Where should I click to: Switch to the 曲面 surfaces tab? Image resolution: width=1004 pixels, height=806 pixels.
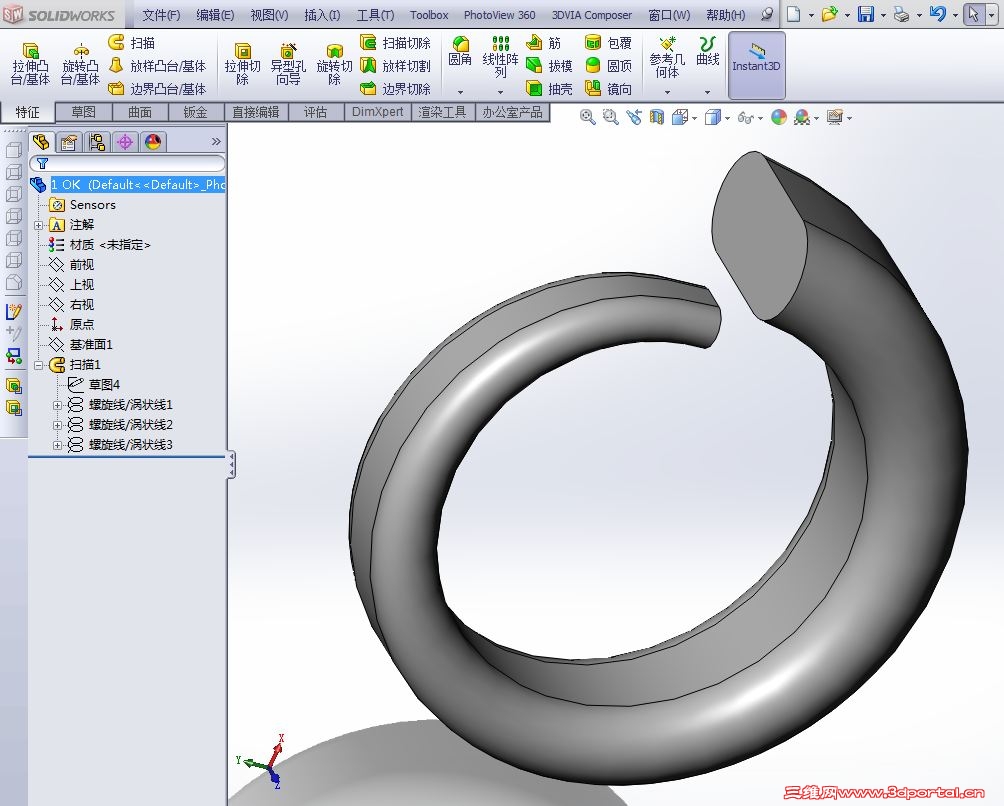click(x=140, y=112)
